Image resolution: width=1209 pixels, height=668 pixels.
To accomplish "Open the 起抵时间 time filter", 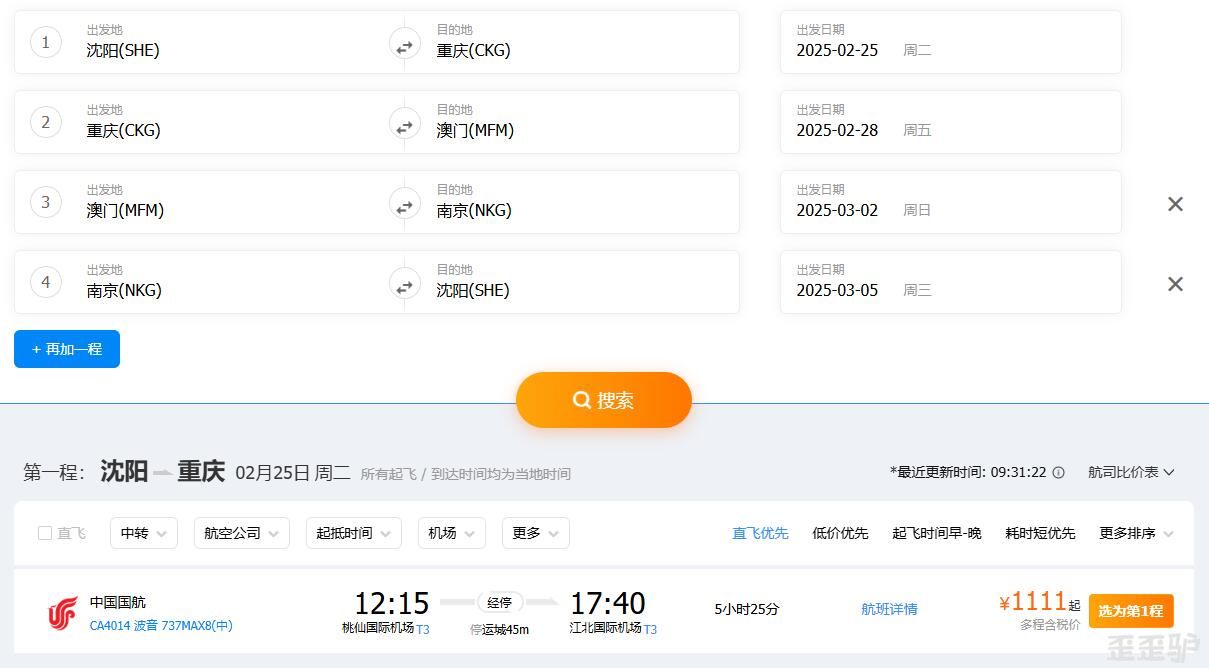I will 353,533.
